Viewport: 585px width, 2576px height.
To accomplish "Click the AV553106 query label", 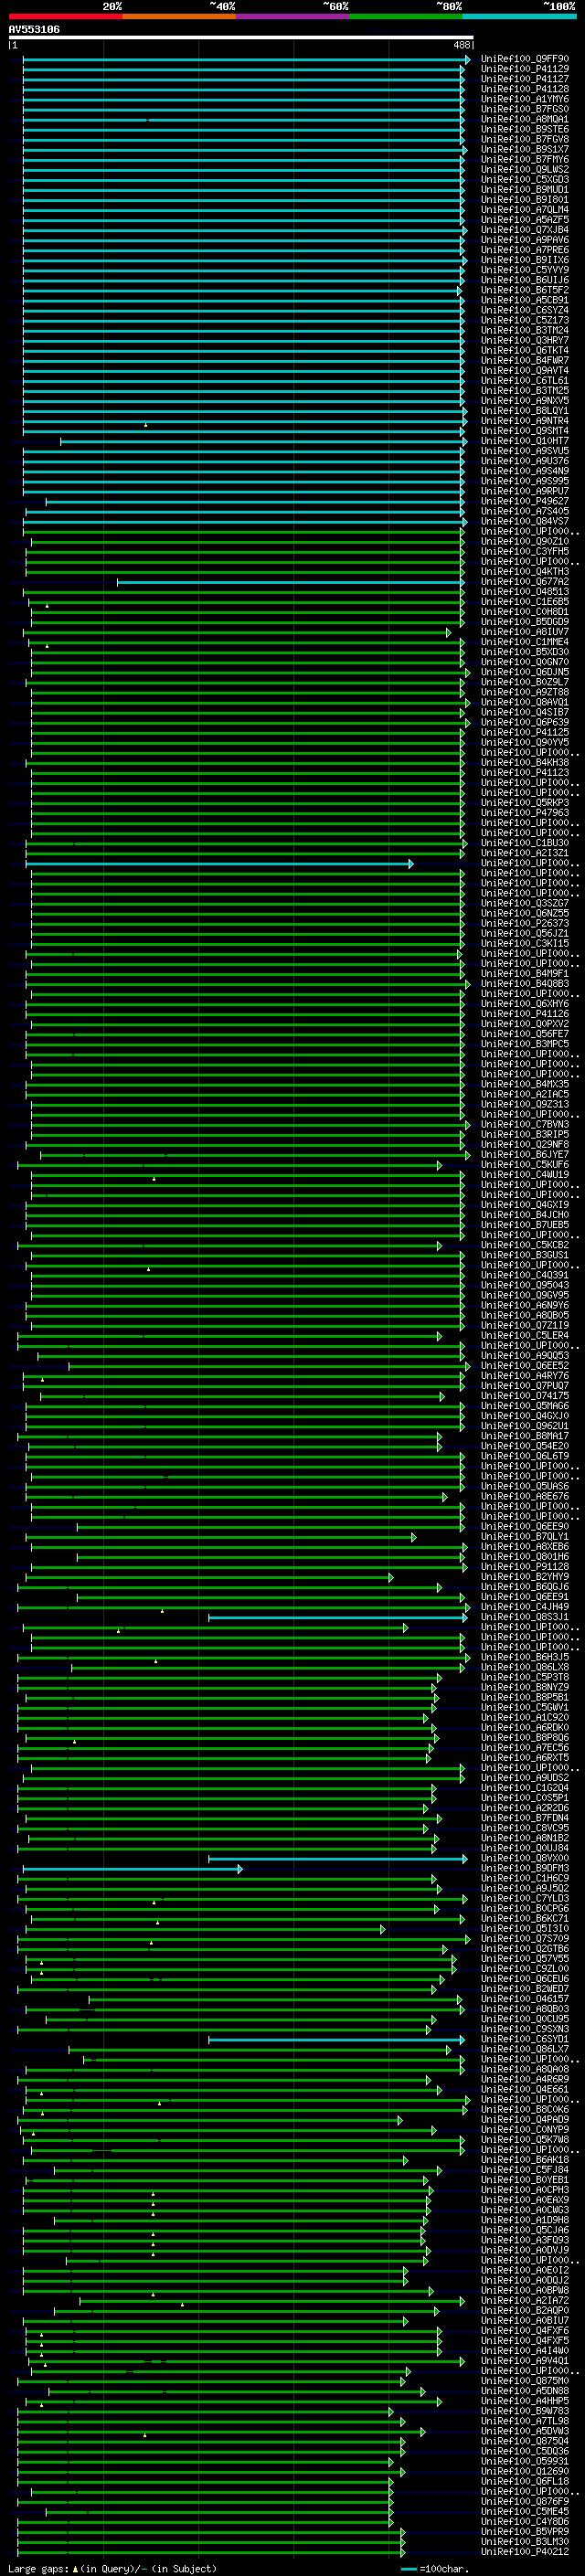I will pyautogui.click(x=34, y=30).
